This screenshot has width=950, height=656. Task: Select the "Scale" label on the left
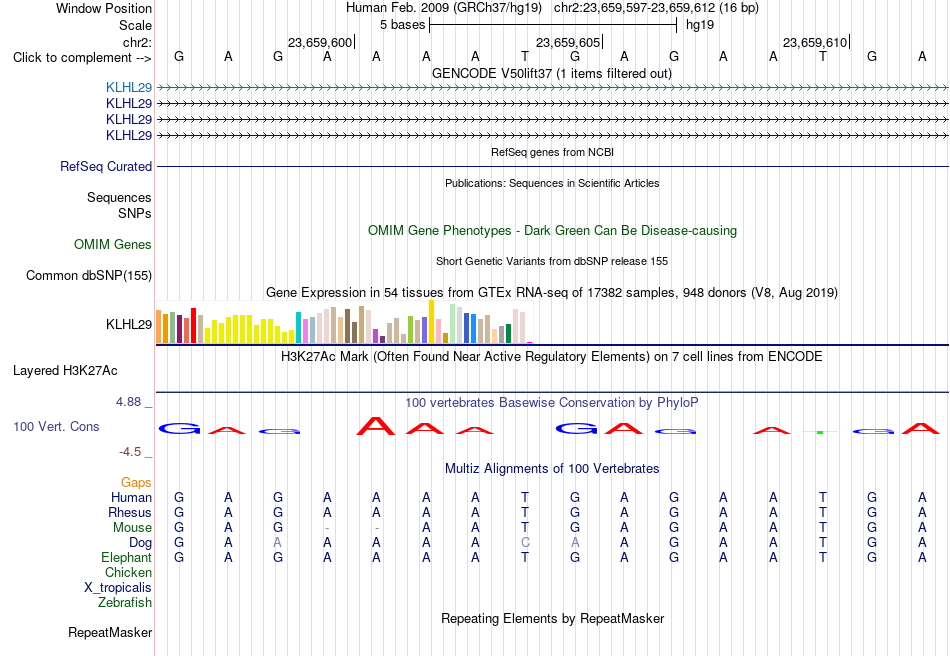point(135,25)
